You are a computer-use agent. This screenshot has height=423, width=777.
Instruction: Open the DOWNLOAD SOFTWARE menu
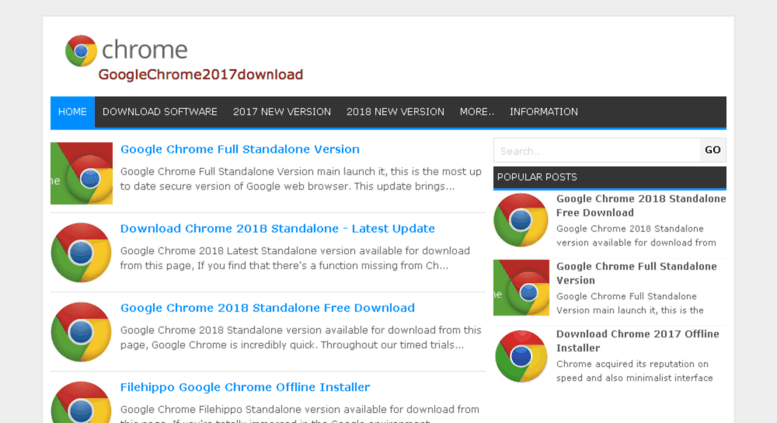click(160, 112)
